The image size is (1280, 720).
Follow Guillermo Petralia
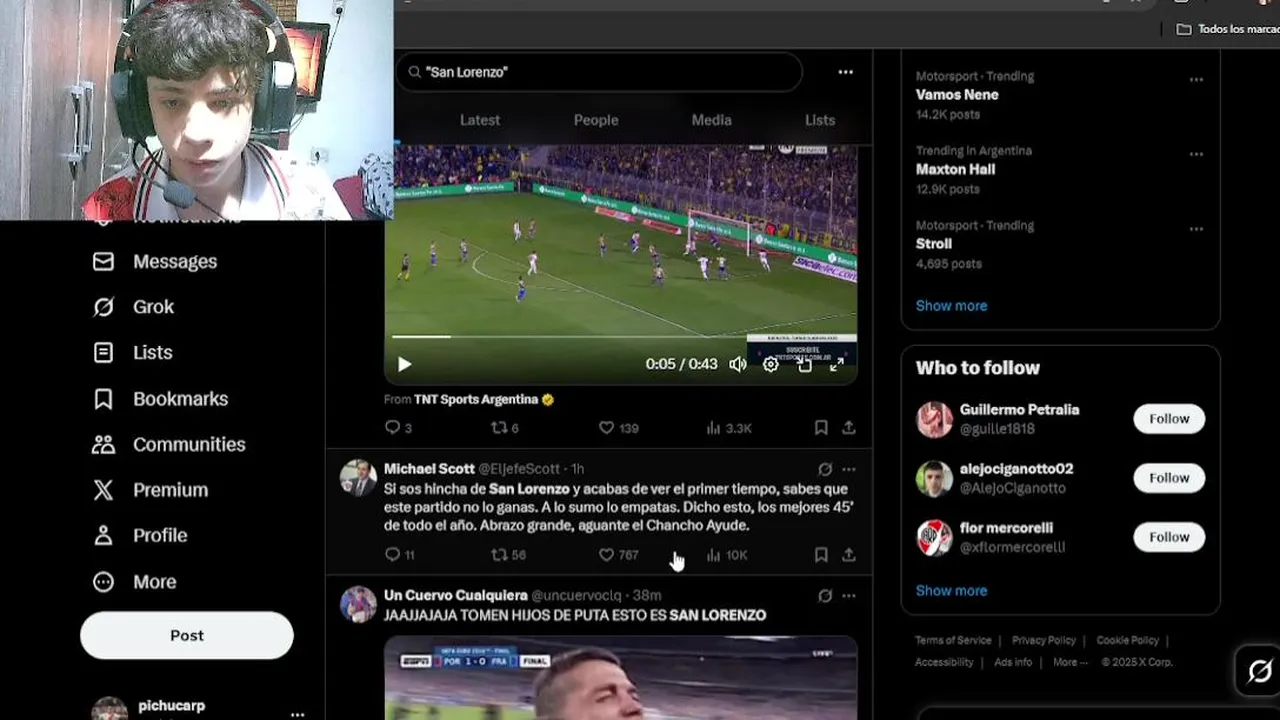pos(1169,419)
